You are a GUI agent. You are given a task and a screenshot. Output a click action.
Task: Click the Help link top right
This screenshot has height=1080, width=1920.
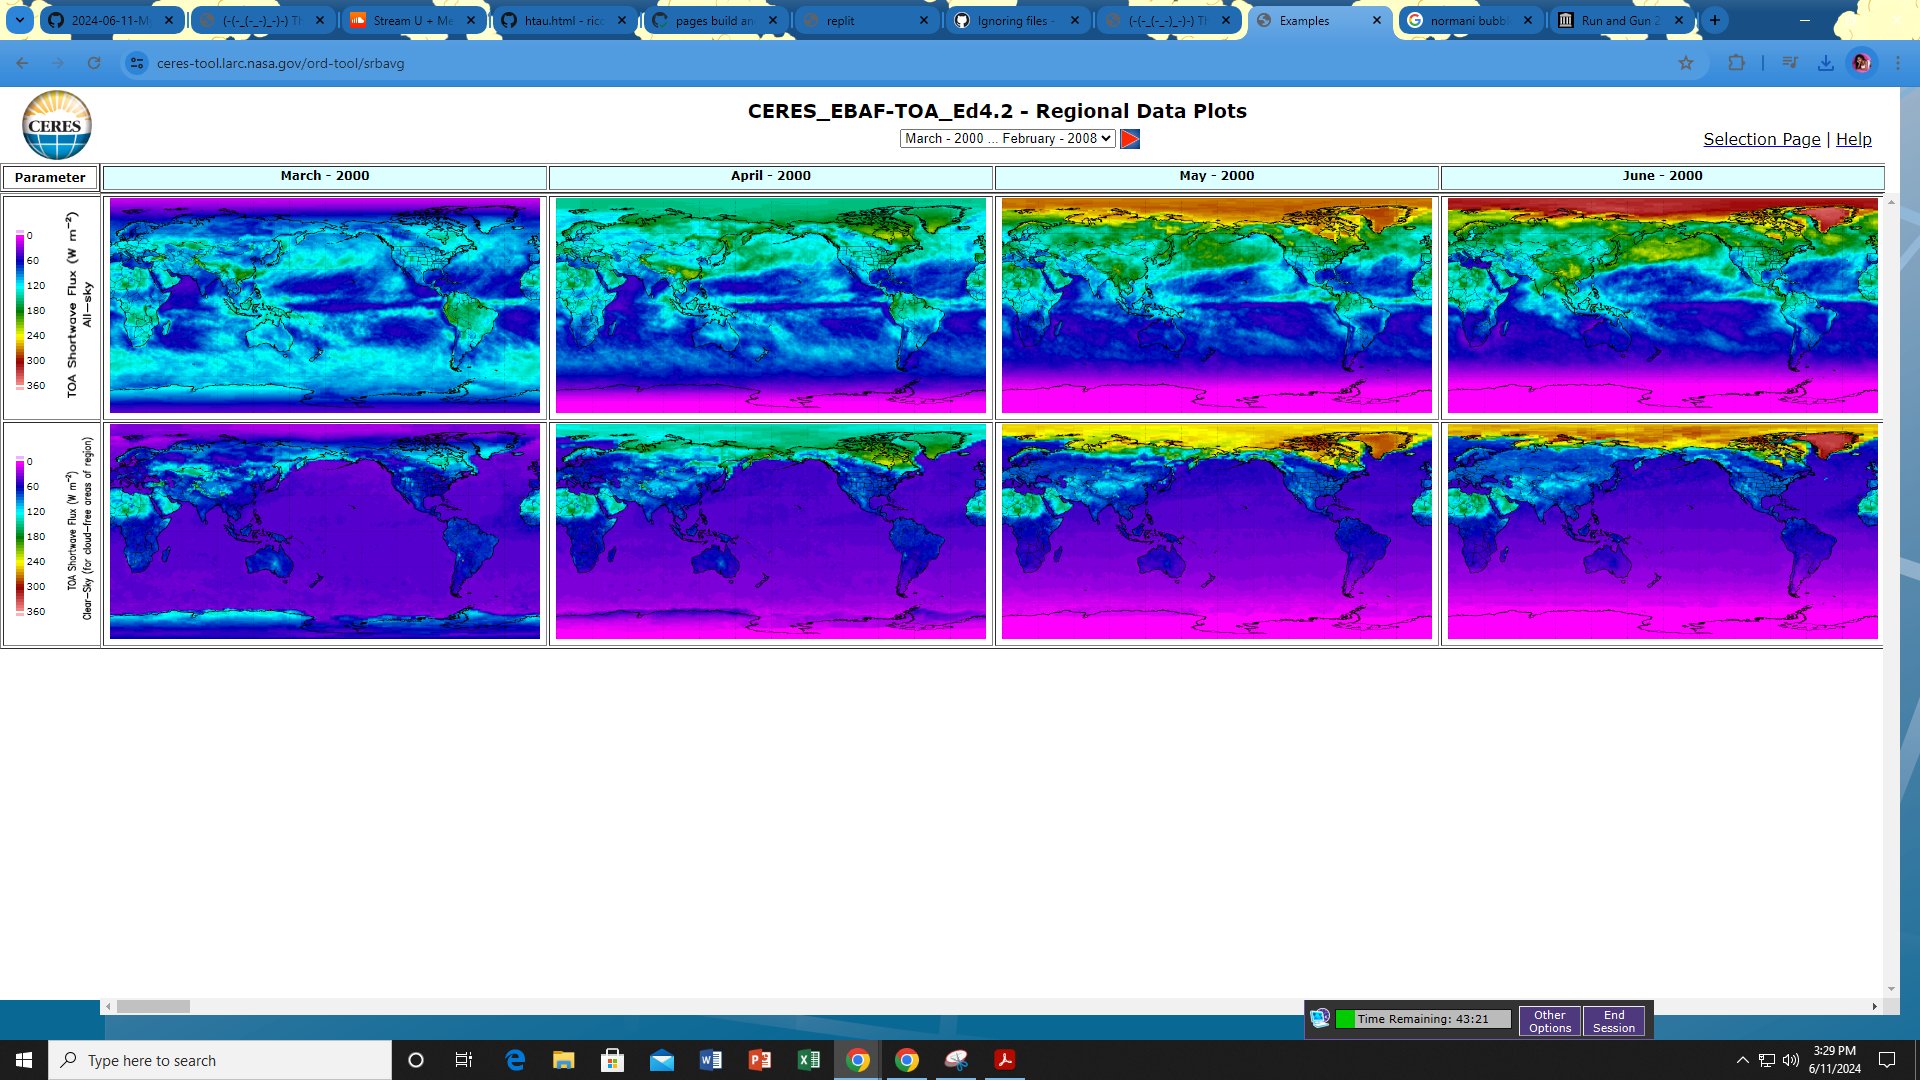click(1855, 138)
